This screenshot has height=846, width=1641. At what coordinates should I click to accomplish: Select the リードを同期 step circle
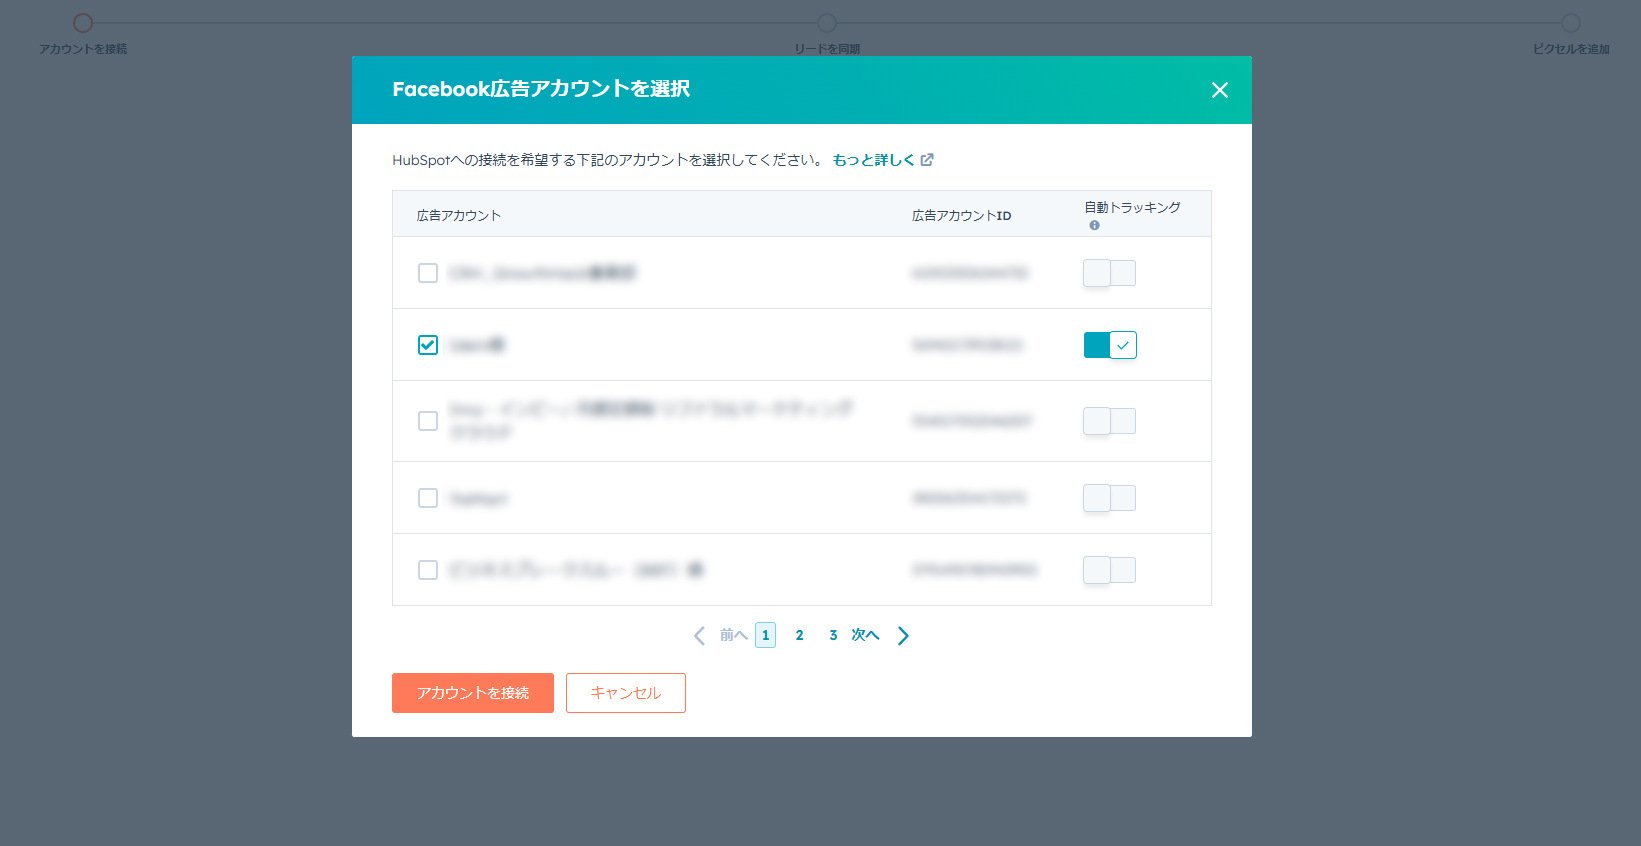827,23
